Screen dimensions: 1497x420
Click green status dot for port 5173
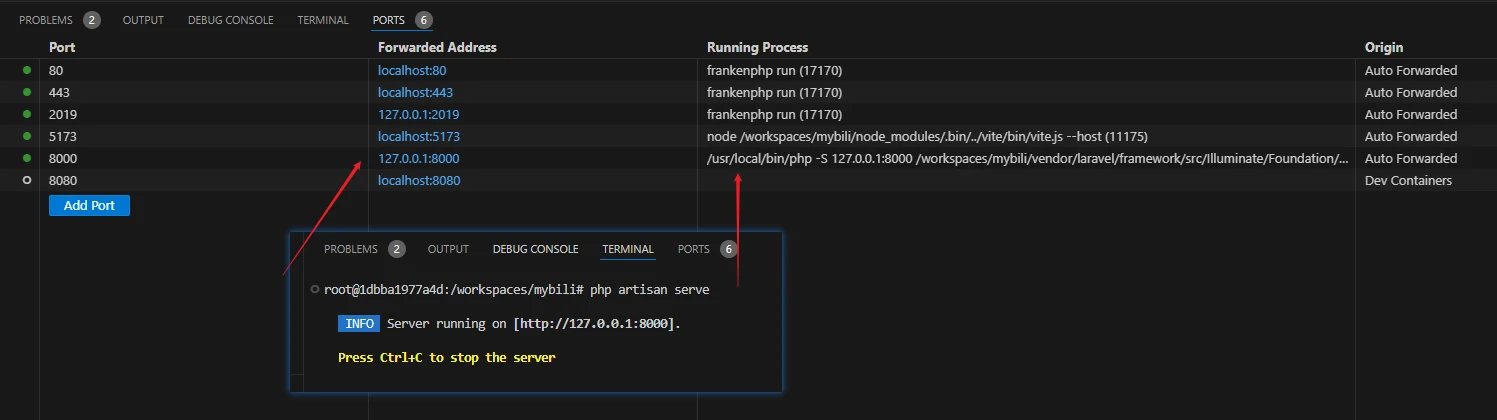pos(27,136)
